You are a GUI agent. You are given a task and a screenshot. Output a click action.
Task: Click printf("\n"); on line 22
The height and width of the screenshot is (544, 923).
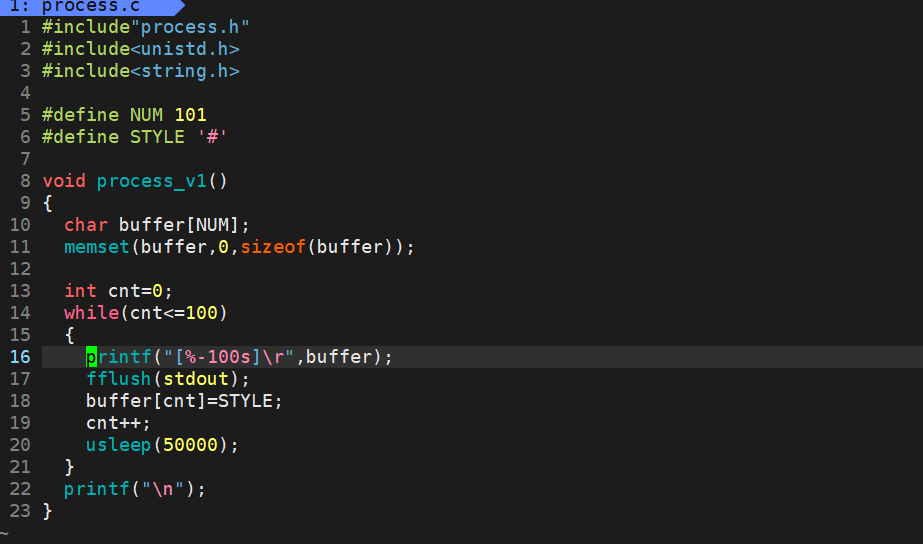coord(135,489)
